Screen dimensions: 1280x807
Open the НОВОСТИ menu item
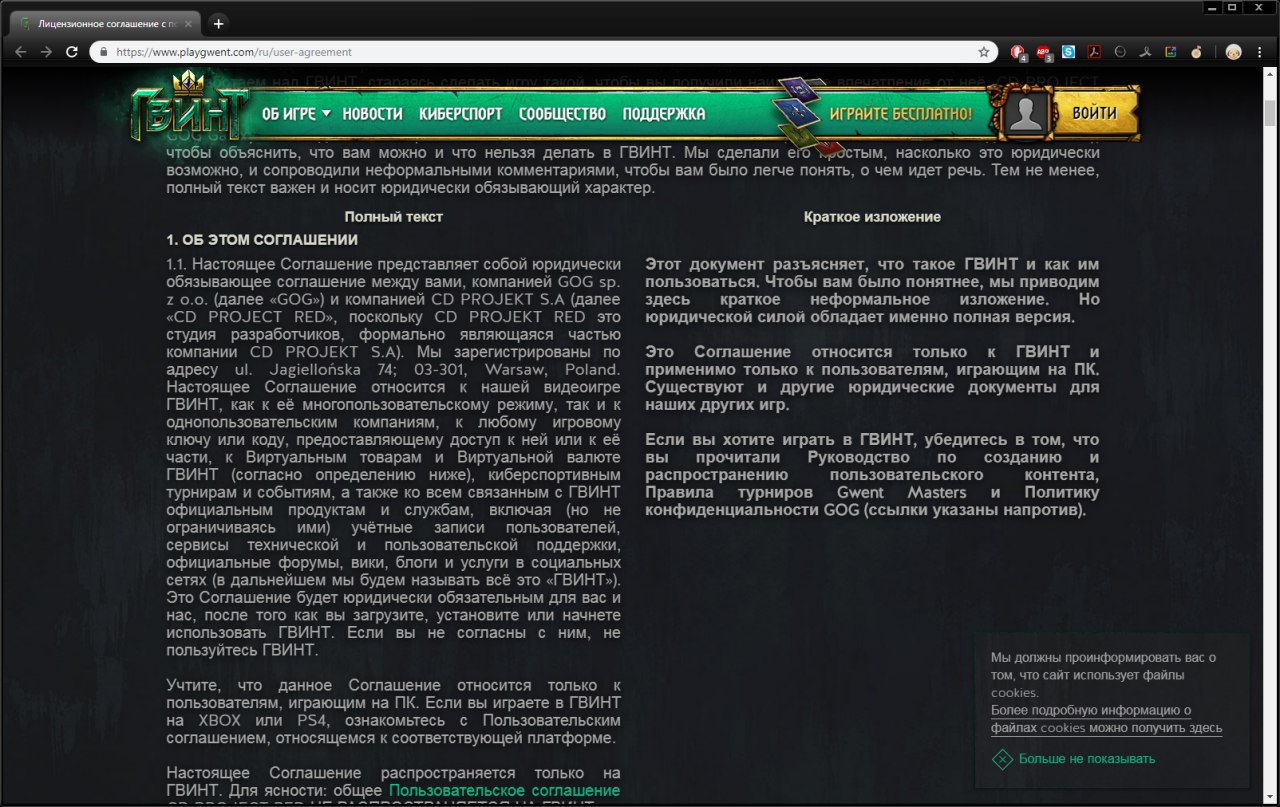click(372, 114)
